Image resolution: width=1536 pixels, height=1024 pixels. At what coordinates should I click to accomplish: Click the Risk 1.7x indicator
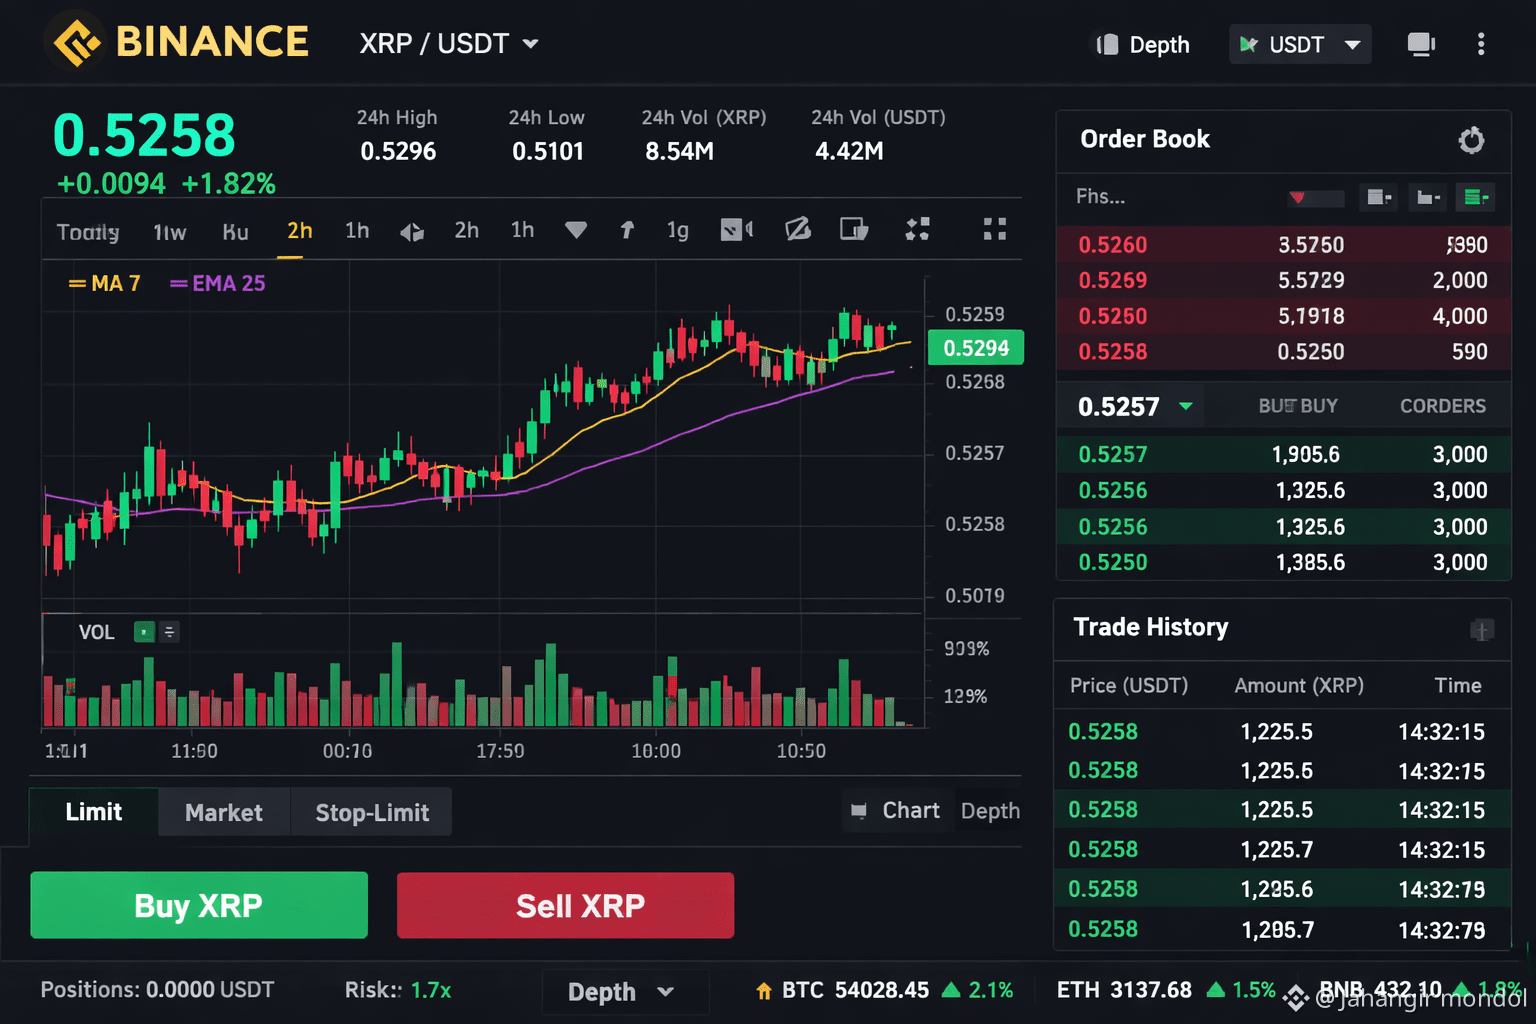398,990
